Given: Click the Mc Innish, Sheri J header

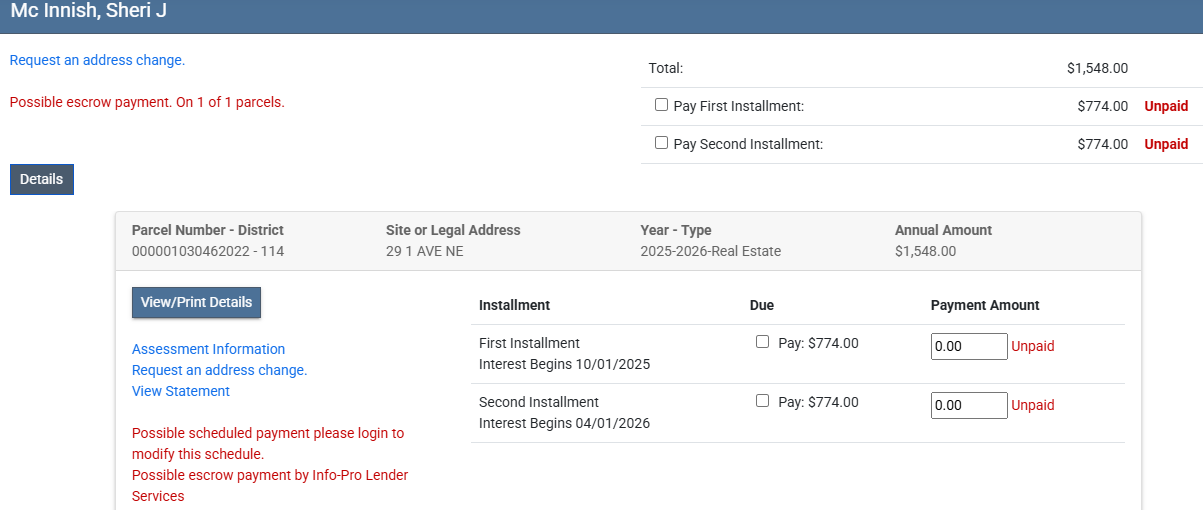Looking at the screenshot, I should tap(89, 12).
